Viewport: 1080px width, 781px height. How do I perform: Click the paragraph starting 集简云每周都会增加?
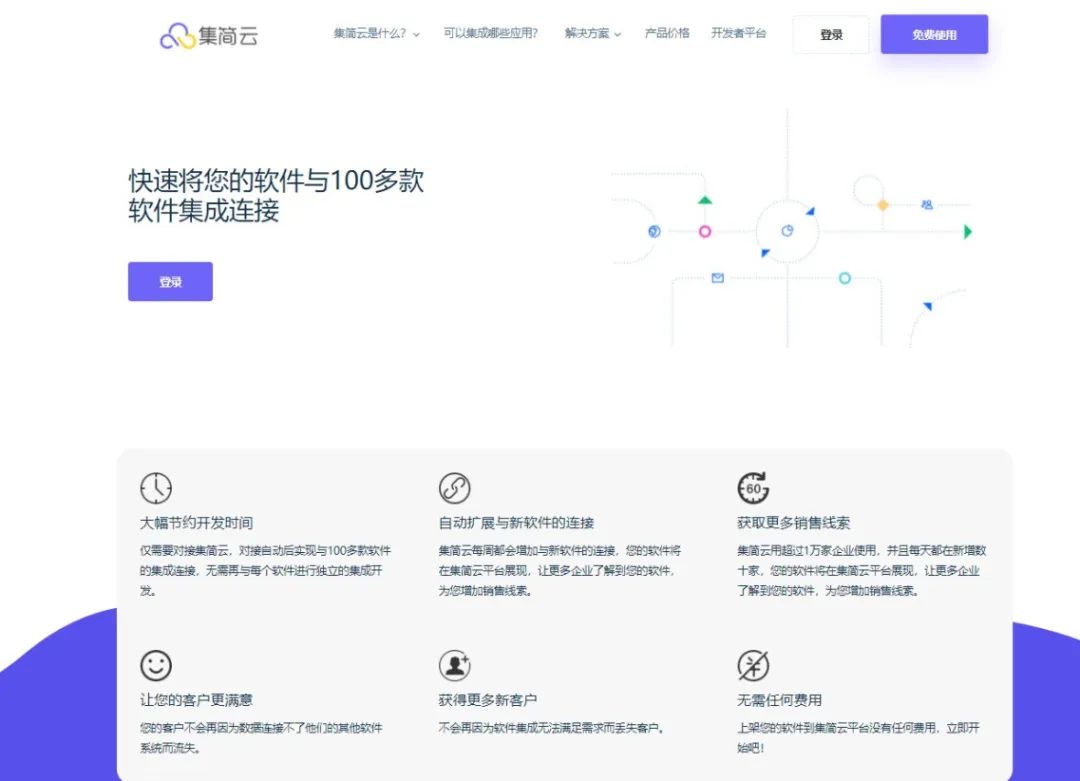[x=560, y=570]
